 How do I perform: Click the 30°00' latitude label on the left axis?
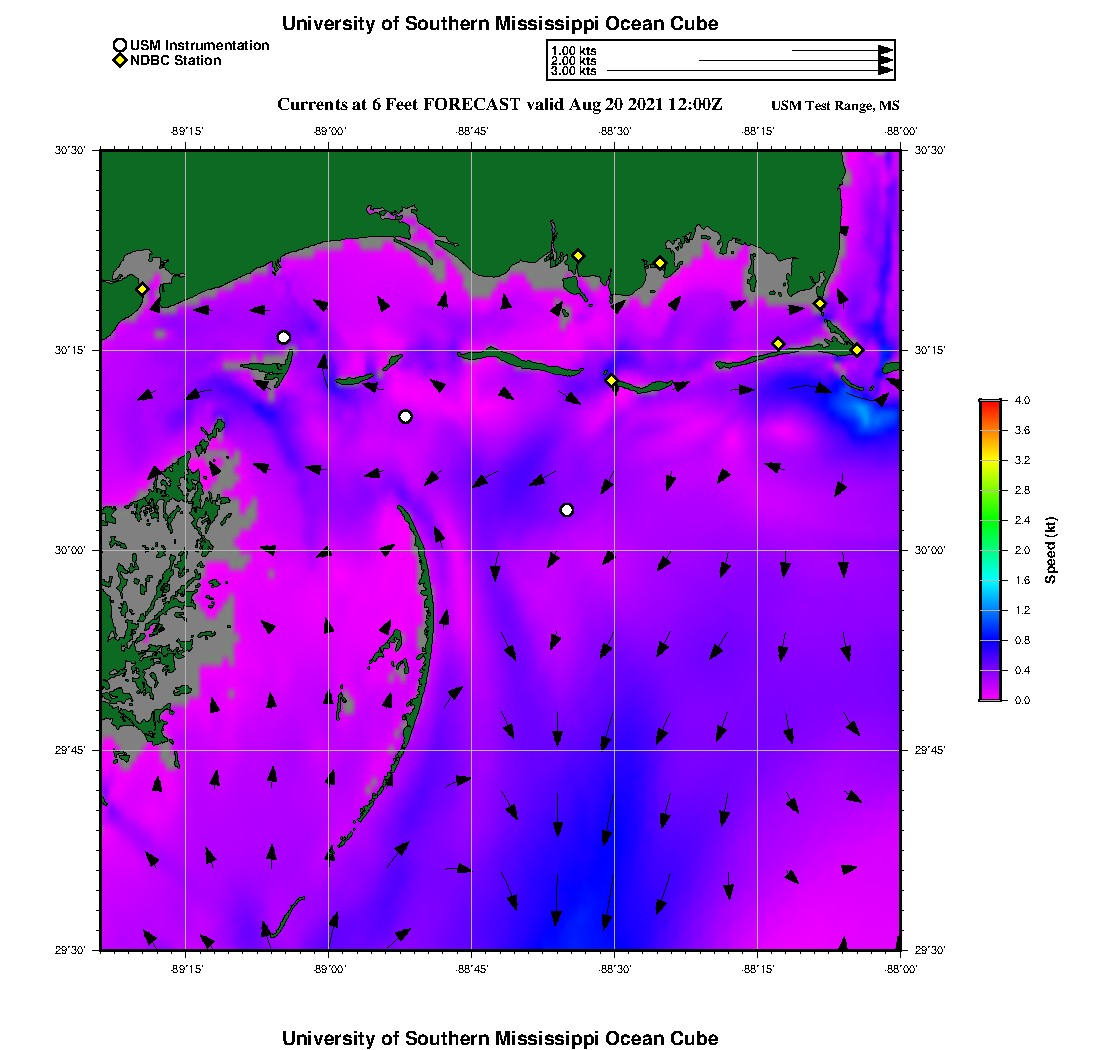point(70,550)
